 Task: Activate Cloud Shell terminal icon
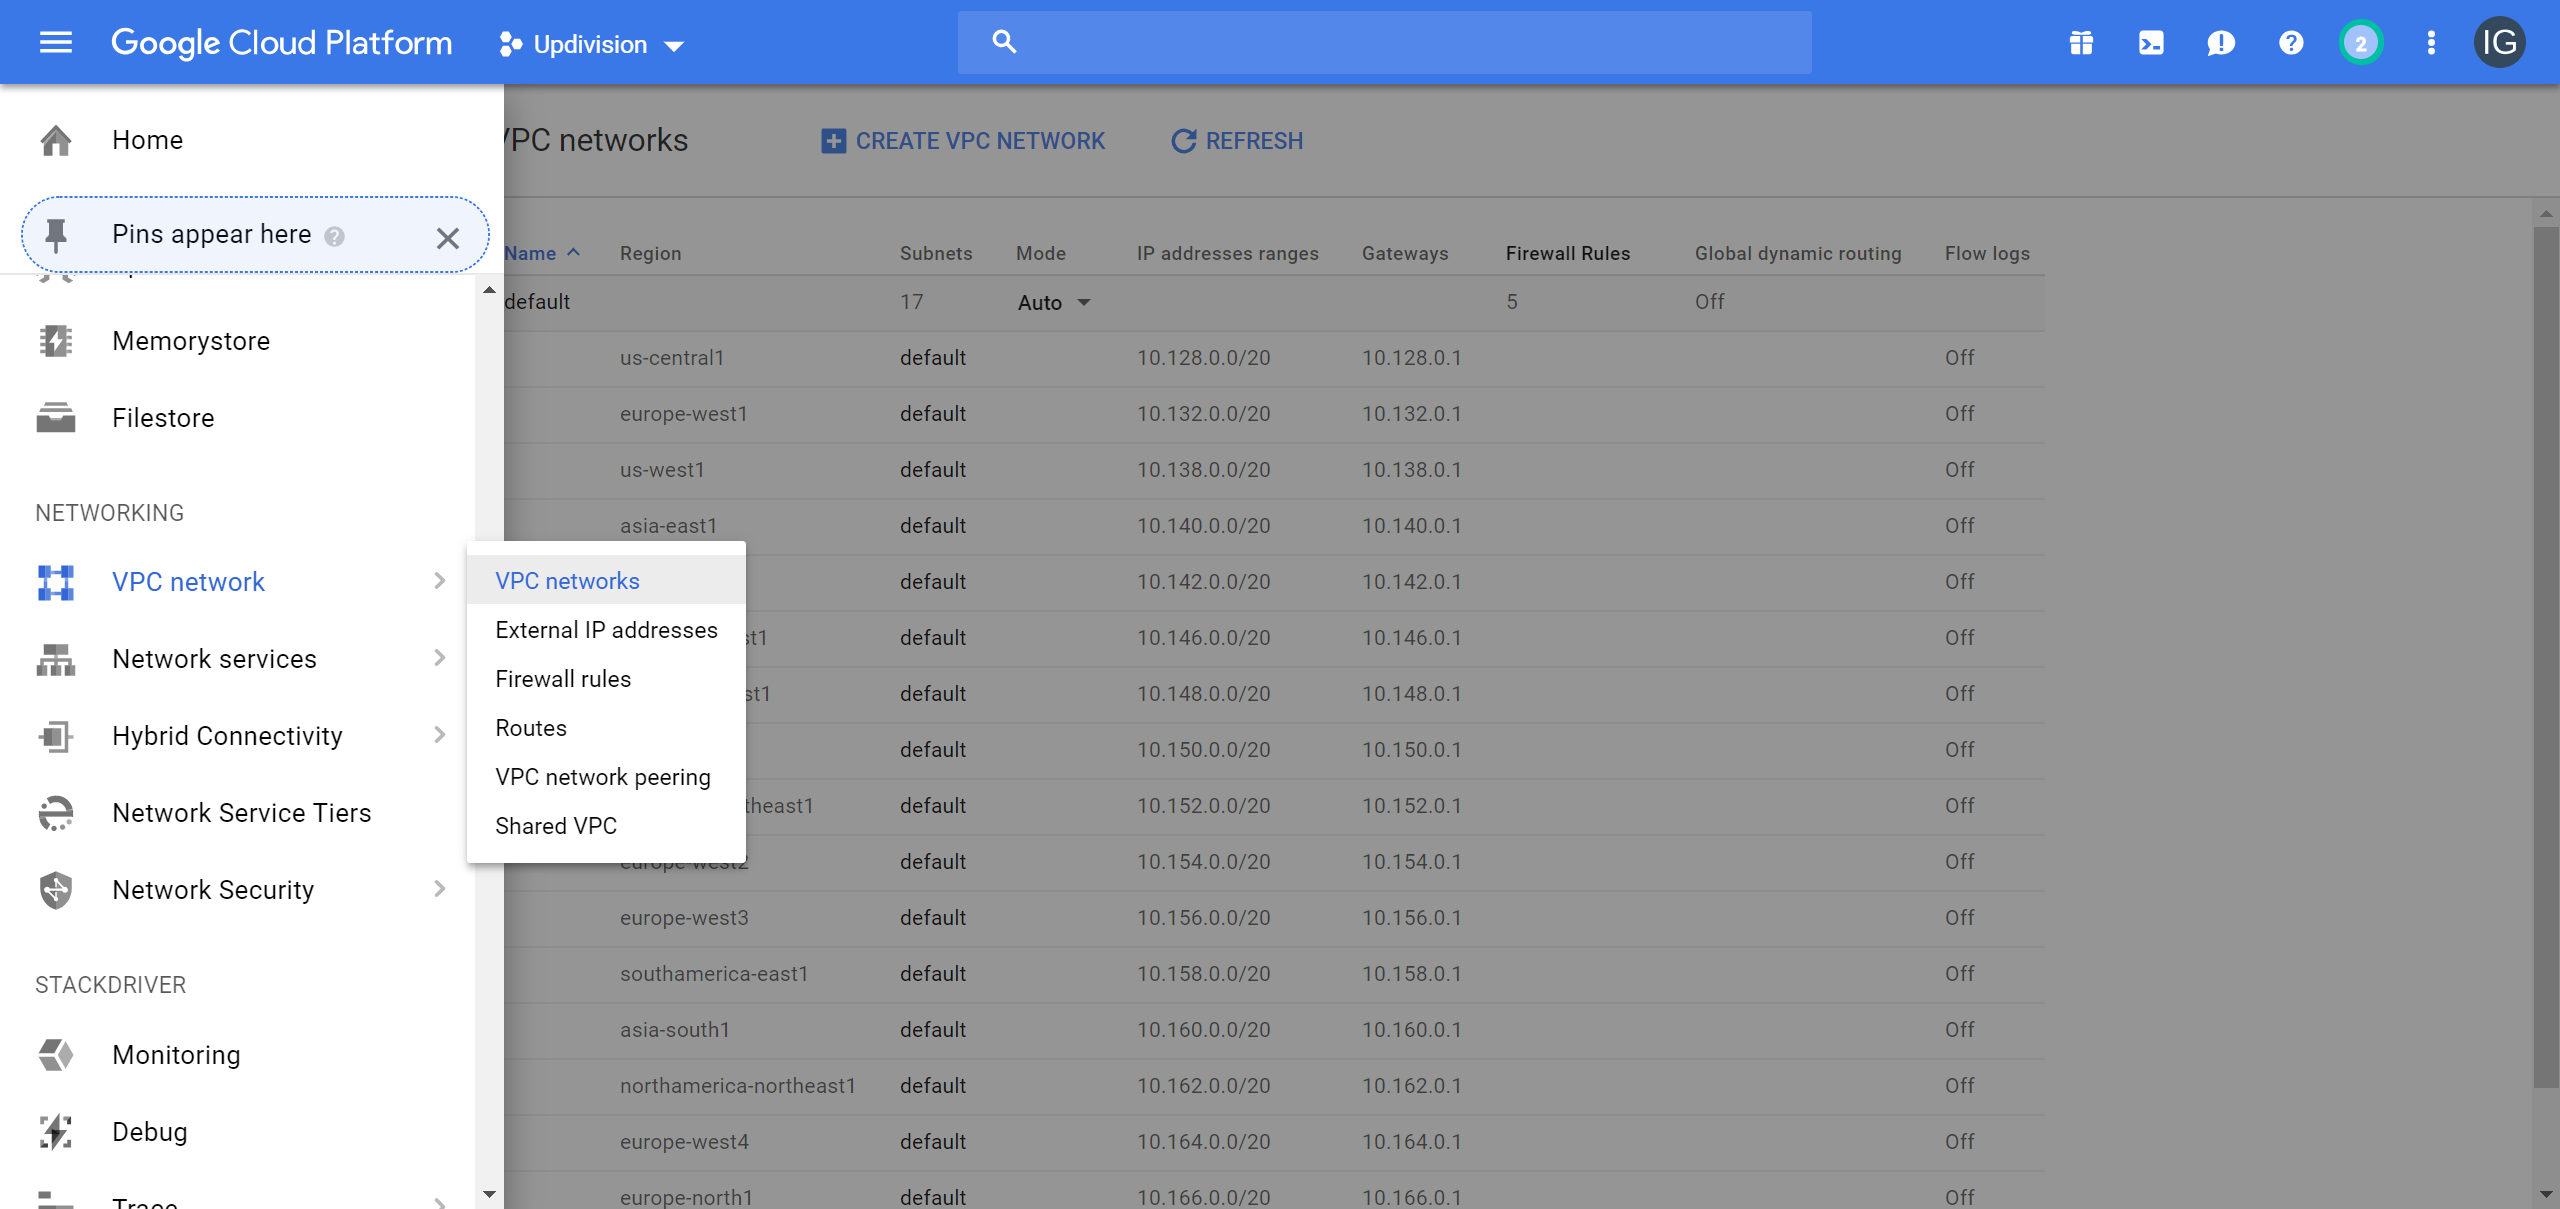2151,43
